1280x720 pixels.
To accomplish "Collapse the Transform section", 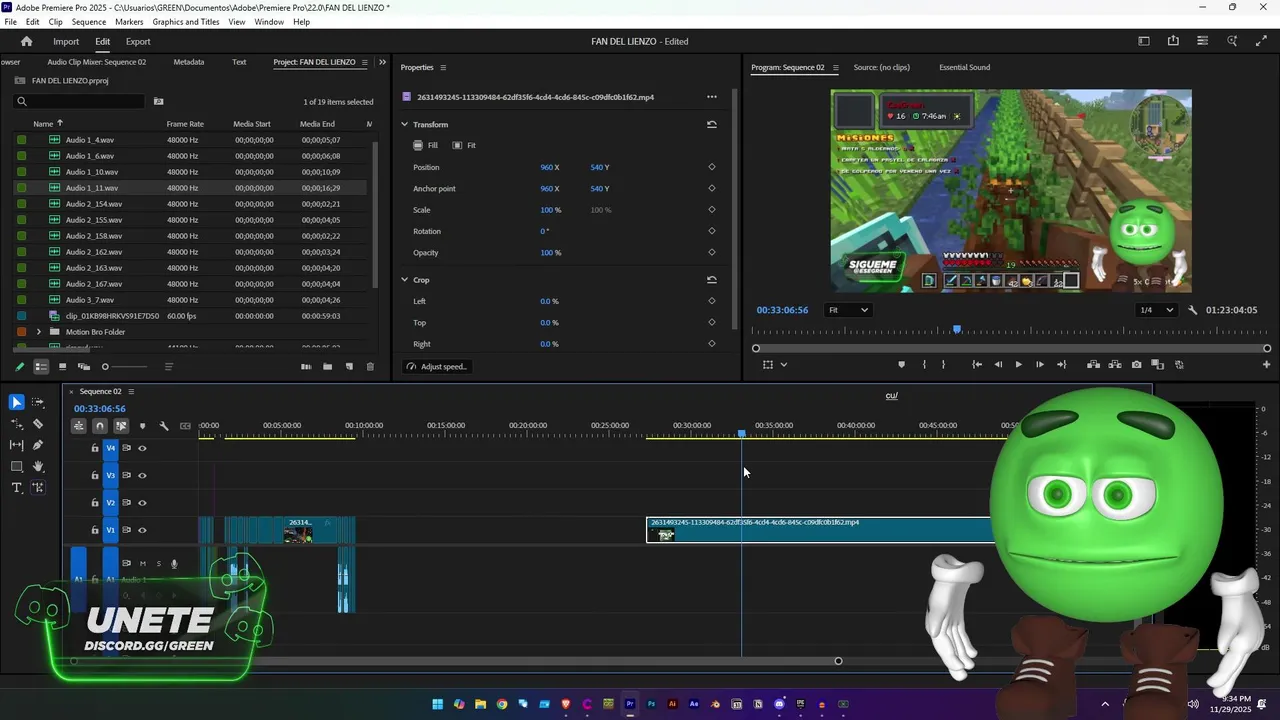I will point(405,125).
